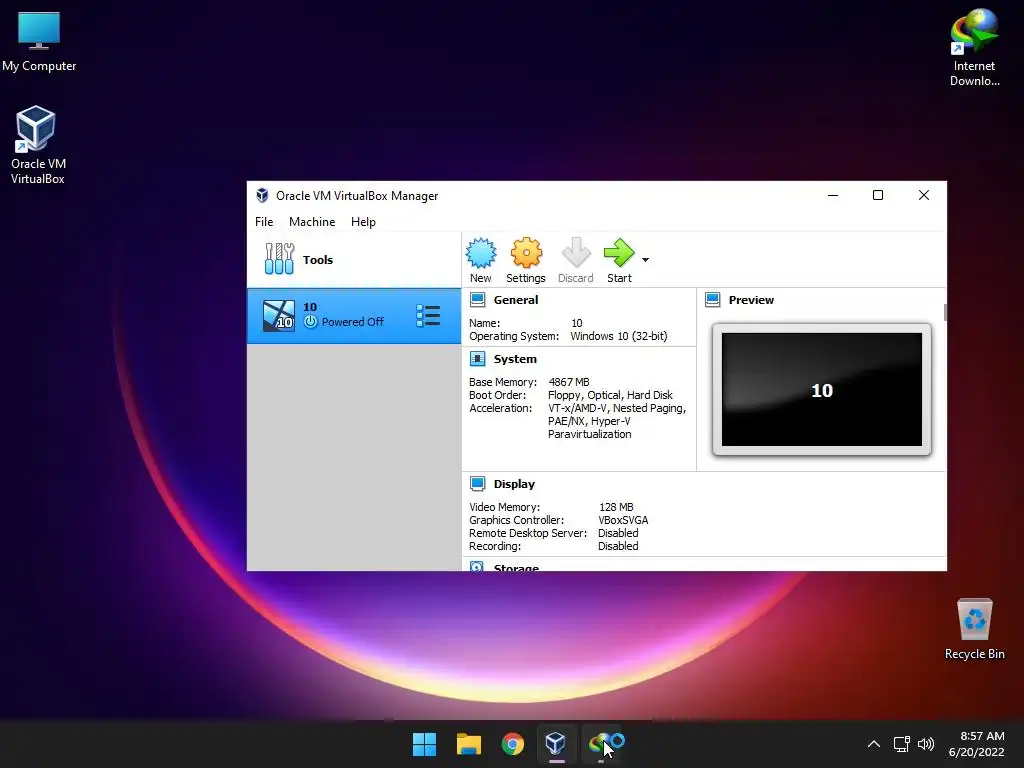Image resolution: width=1024 pixels, height=768 pixels.
Task: Select the Tools item in sidebar
Action: coord(354,260)
